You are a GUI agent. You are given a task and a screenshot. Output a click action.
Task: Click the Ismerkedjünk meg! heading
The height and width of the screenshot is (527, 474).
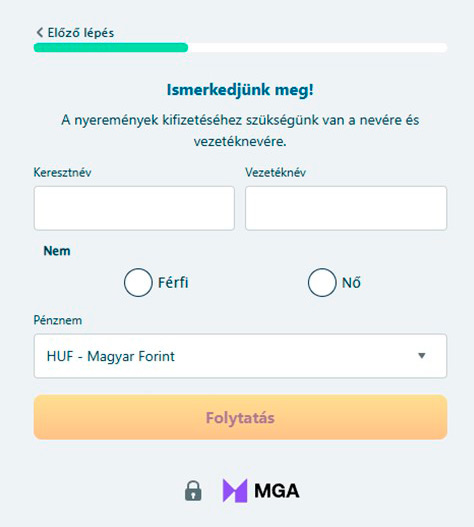click(x=240, y=90)
